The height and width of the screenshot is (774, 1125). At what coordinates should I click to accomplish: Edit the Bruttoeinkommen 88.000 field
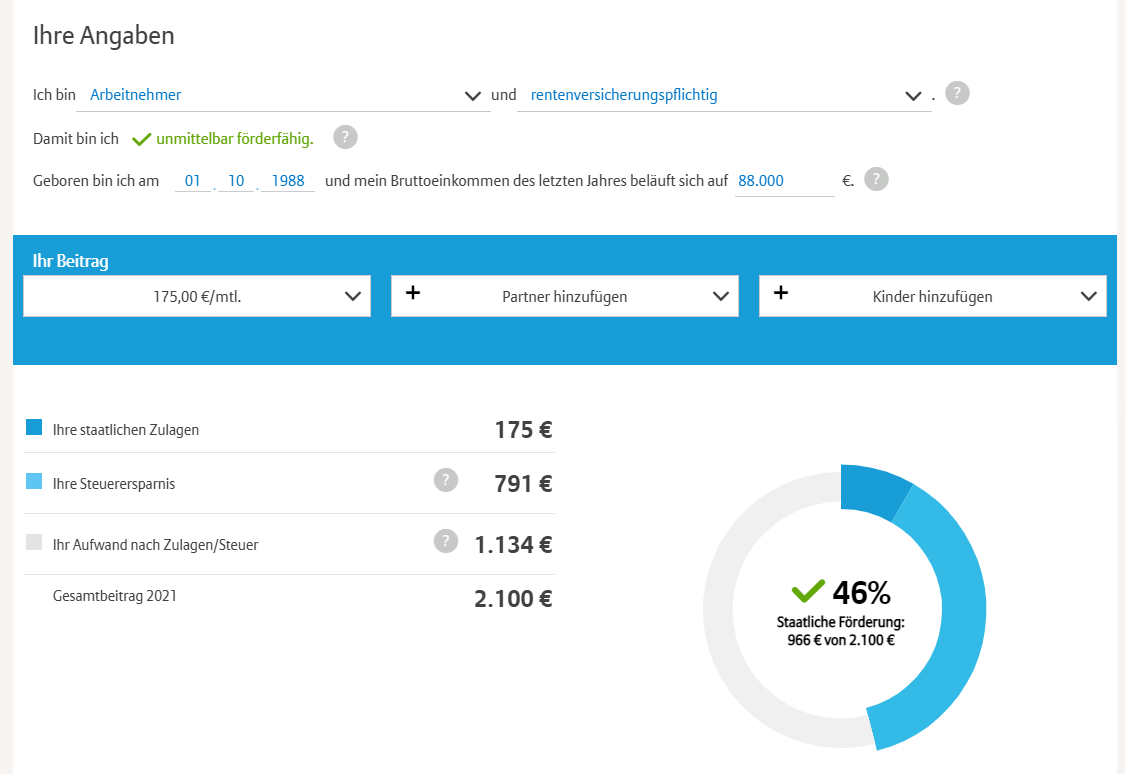point(783,181)
